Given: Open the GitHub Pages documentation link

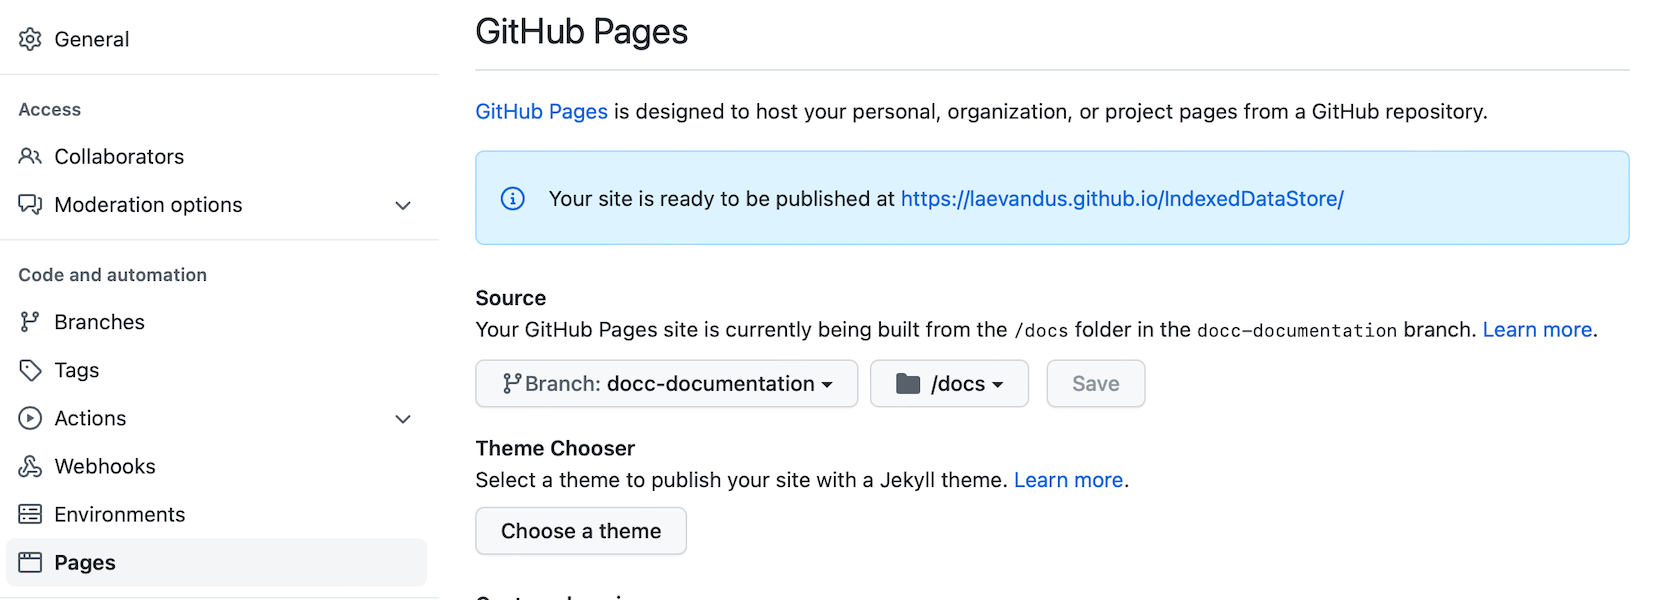Looking at the screenshot, I should 541,111.
